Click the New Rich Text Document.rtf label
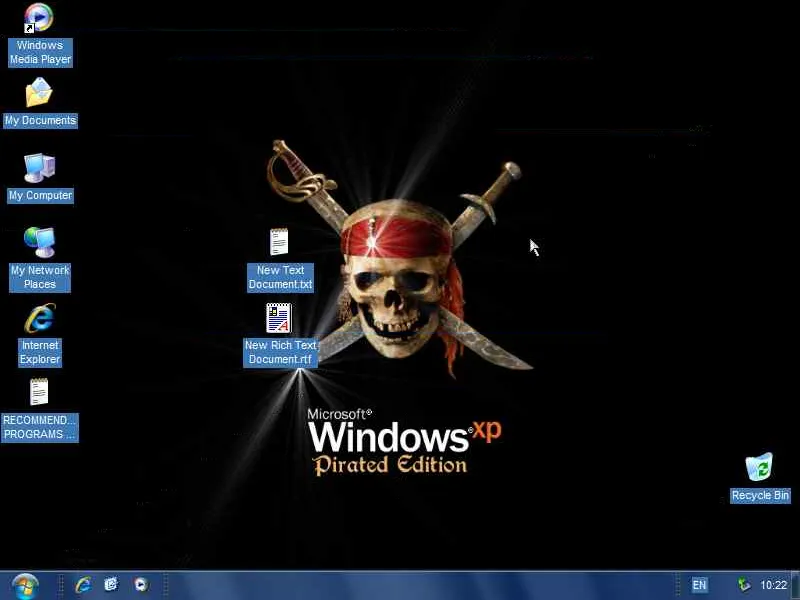800x600 pixels. pos(281,353)
